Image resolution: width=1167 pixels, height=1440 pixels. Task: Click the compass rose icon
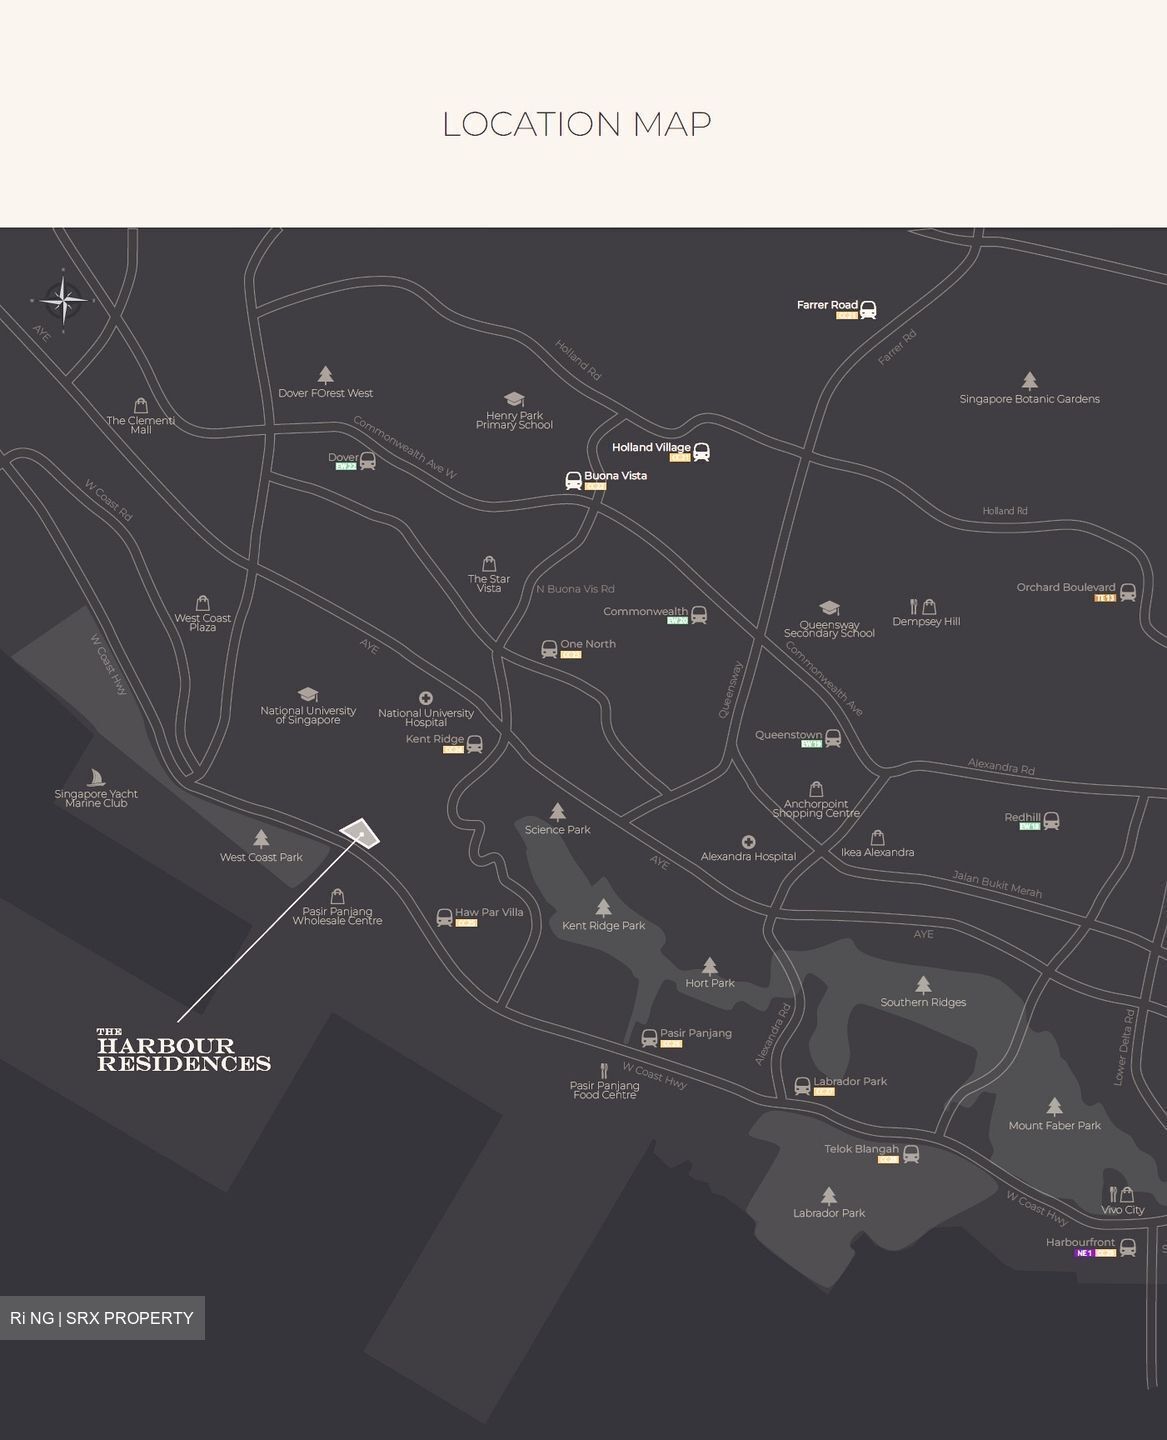[x=63, y=300]
